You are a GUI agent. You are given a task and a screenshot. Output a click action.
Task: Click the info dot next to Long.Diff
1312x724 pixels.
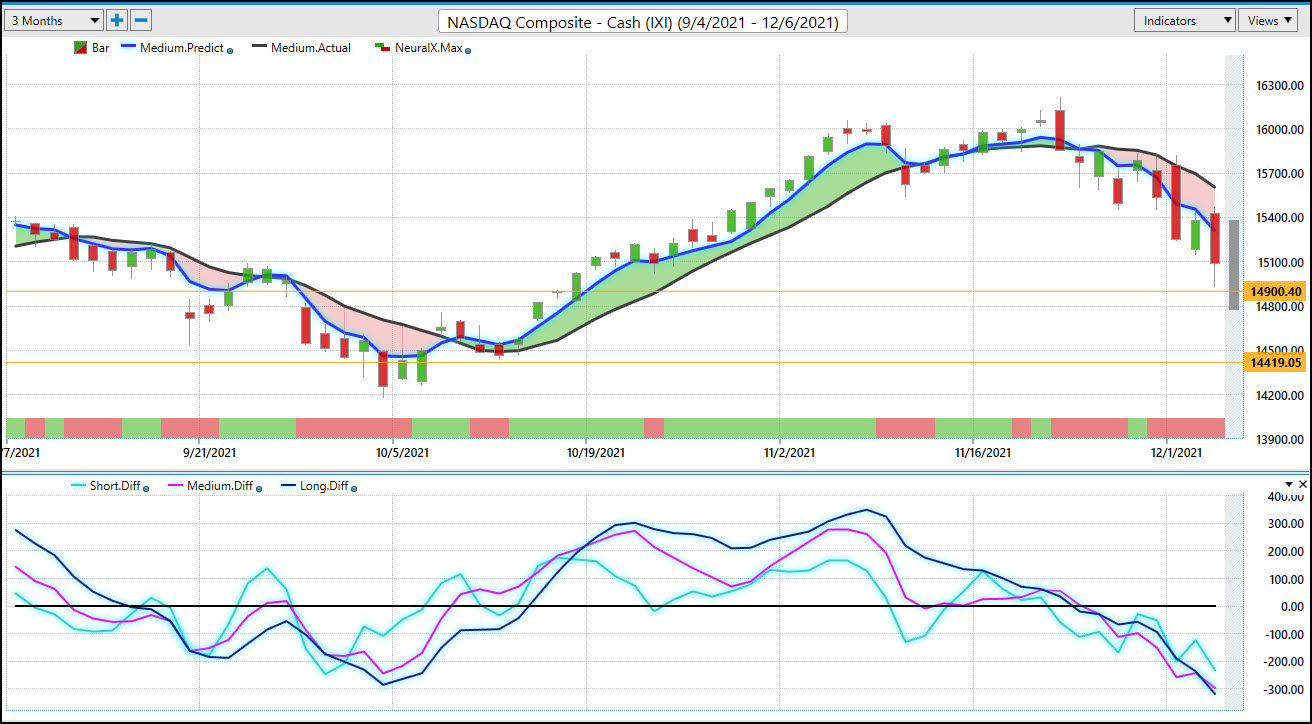[x=354, y=489]
